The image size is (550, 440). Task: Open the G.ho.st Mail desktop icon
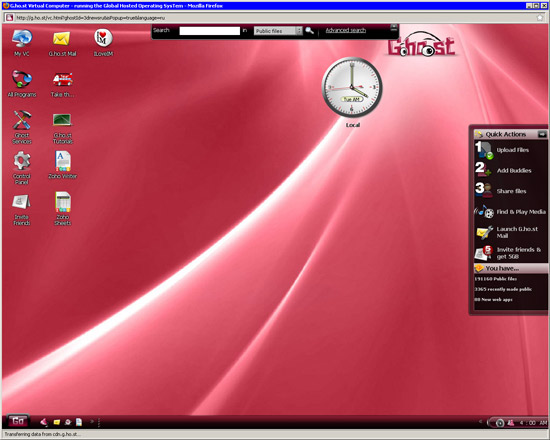pyautogui.click(x=62, y=39)
